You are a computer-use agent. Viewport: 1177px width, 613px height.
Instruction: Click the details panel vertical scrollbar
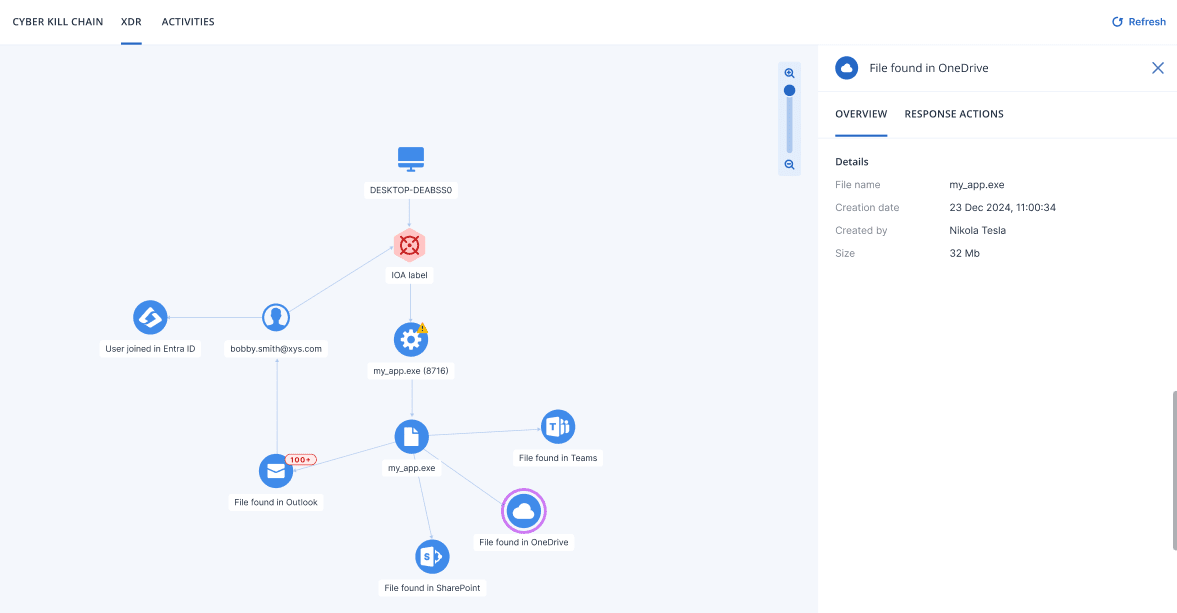pos(1173,470)
